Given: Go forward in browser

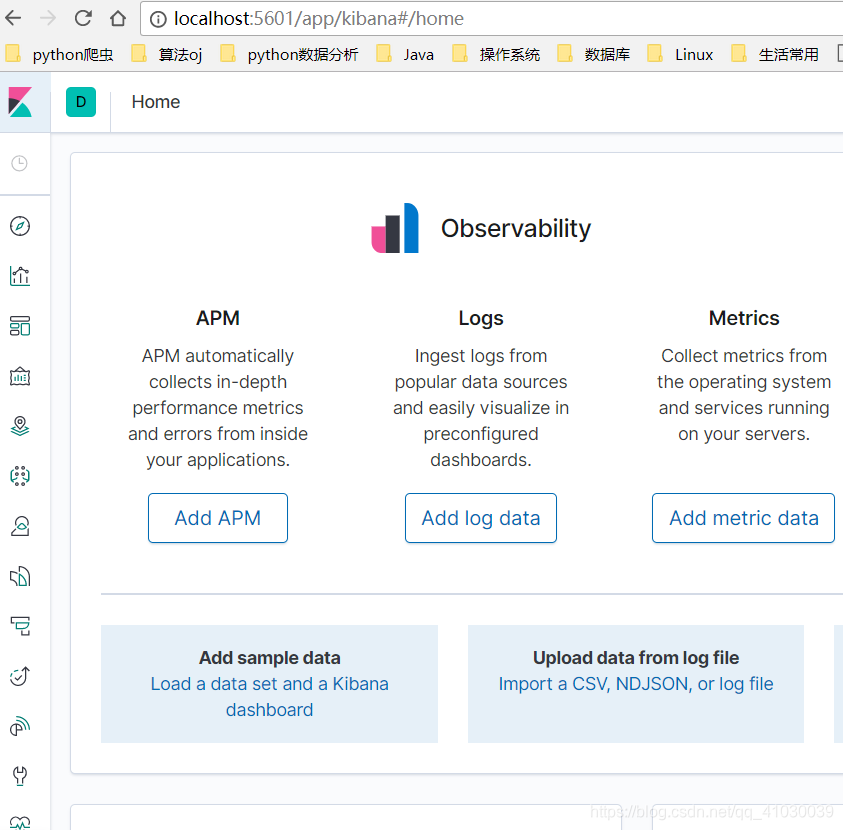Looking at the screenshot, I should pos(48,18).
